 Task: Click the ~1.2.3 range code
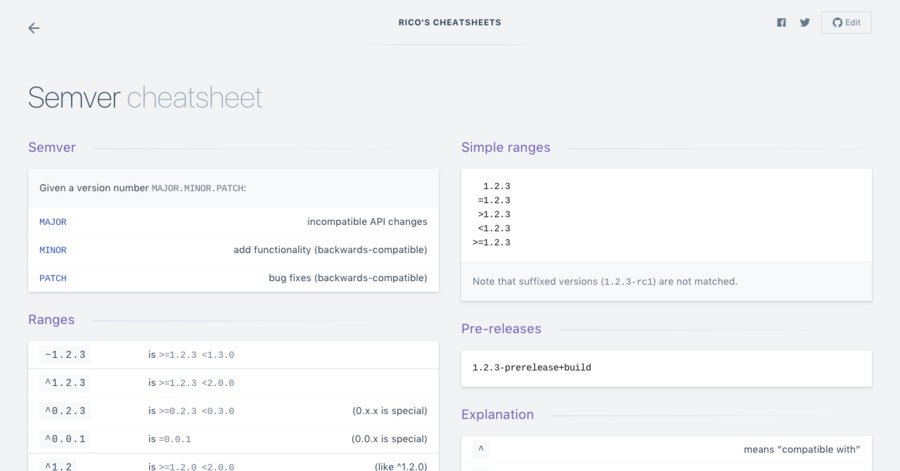pos(65,355)
